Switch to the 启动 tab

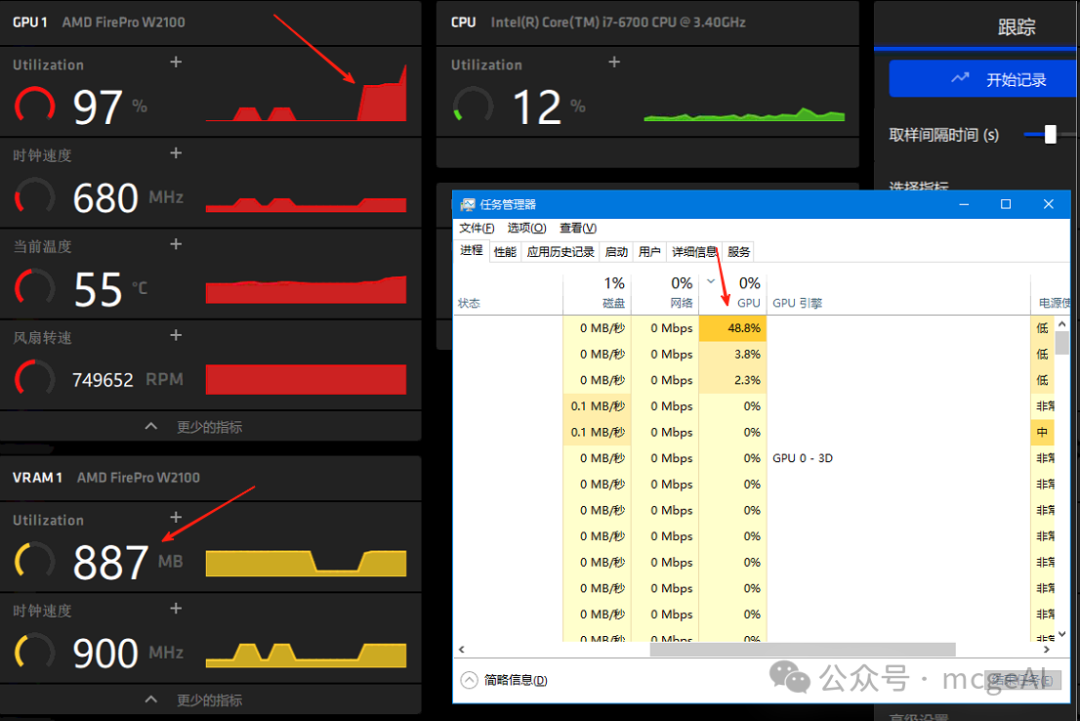pyautogui.click(x=616, y=252)
